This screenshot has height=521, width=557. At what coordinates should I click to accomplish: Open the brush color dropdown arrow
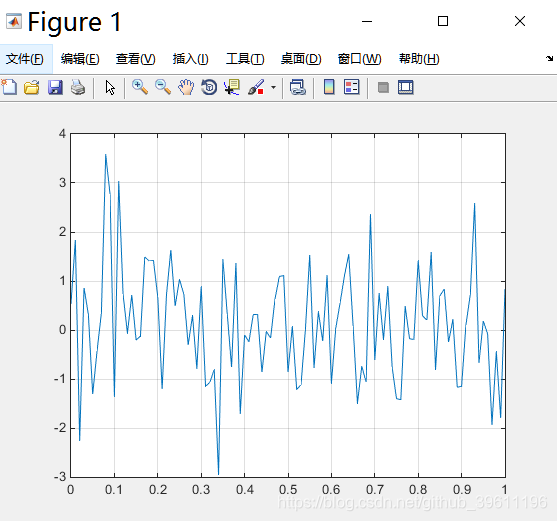tap(273, 87)
